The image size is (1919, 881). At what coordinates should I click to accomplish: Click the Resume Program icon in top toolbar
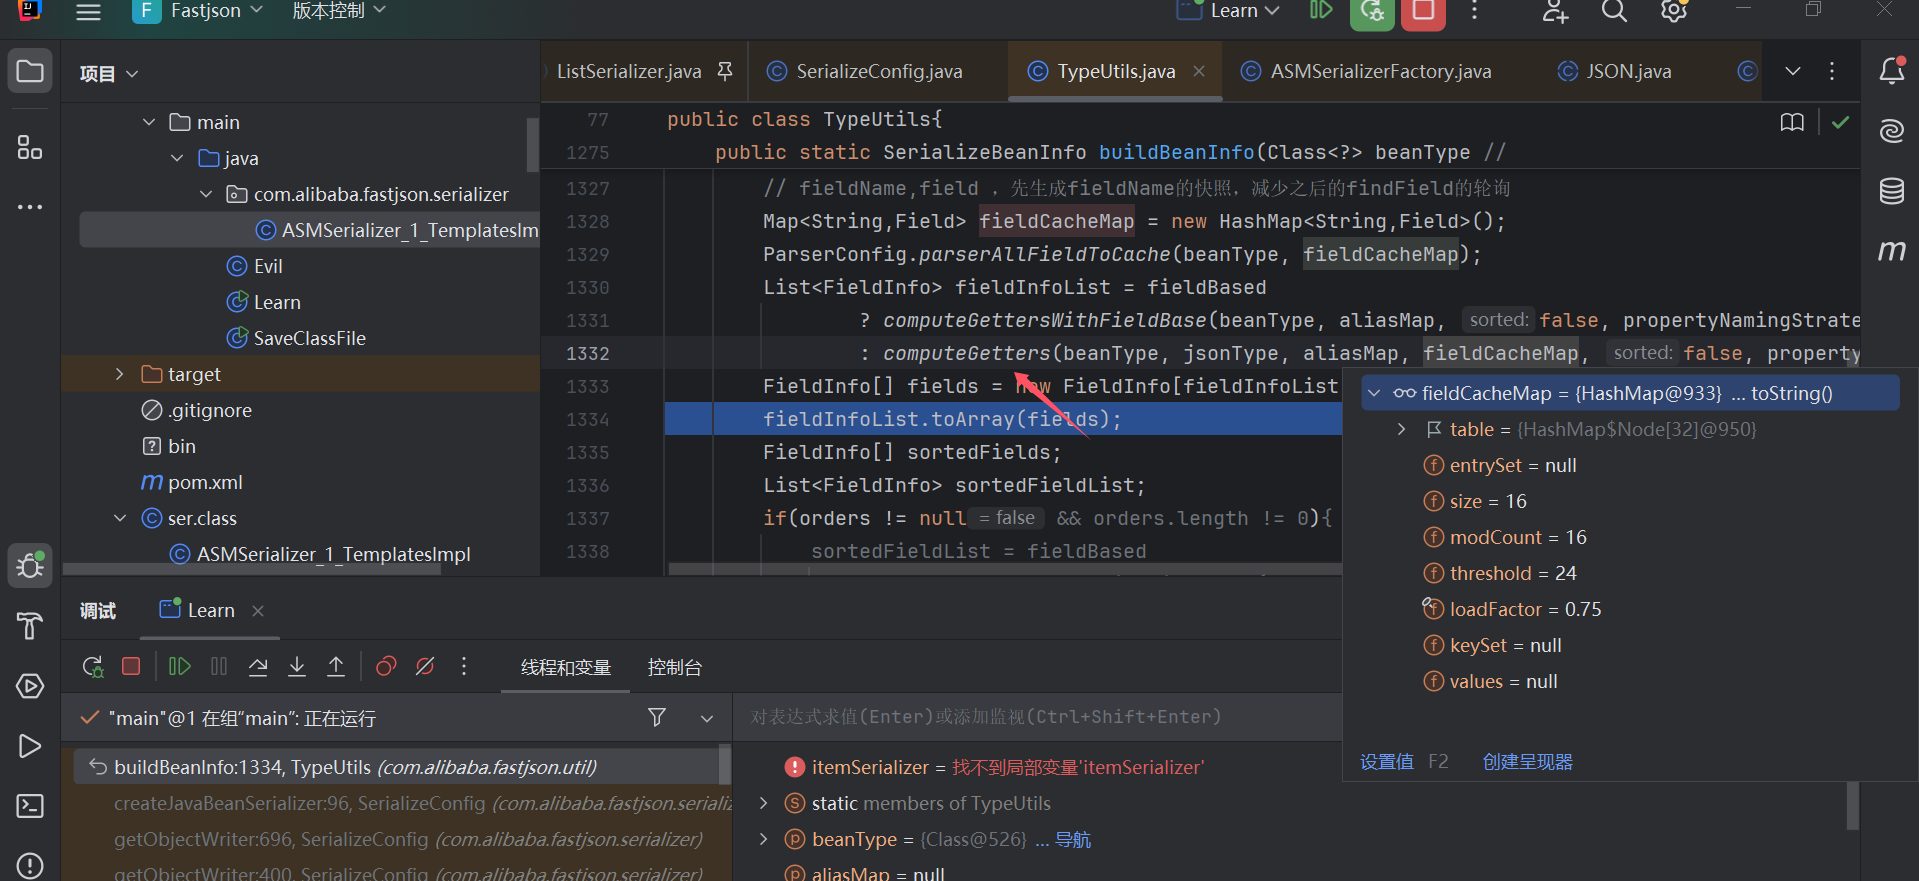click(1321, 11)
